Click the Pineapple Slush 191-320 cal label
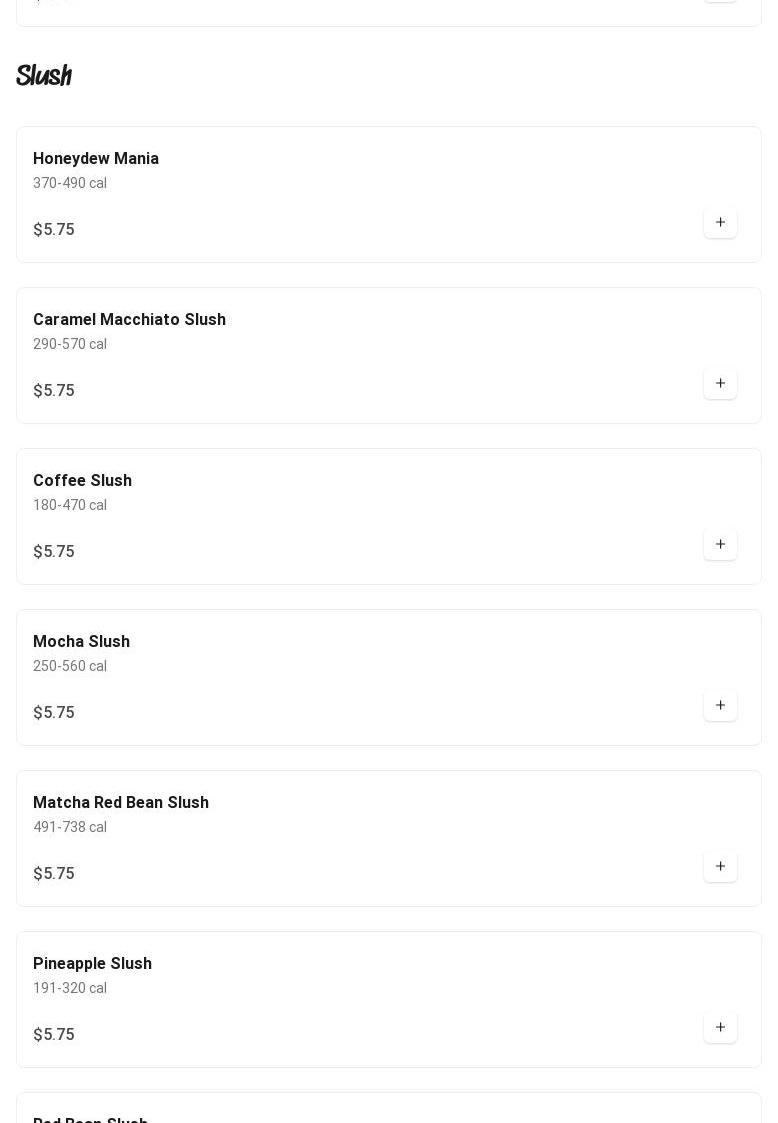Image resolution: width=778 pixels, height=1123 pixels. point(70,988)
